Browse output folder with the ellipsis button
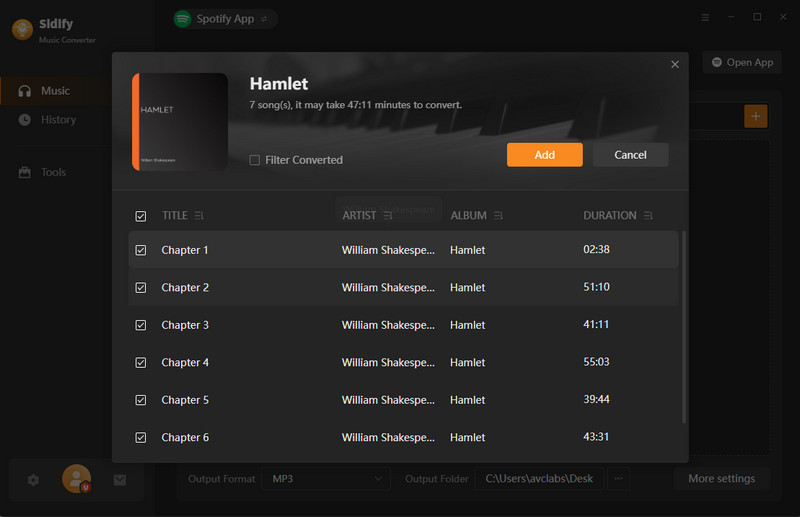Screen dimensions: 800x517 coord(618,479)
